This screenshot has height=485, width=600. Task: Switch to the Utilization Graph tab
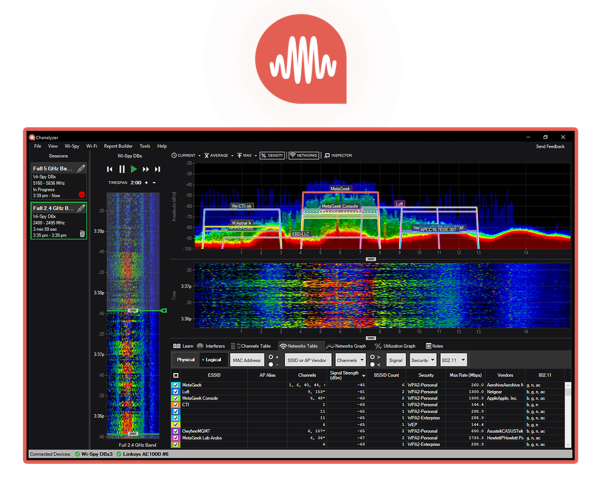click(396, 346)
